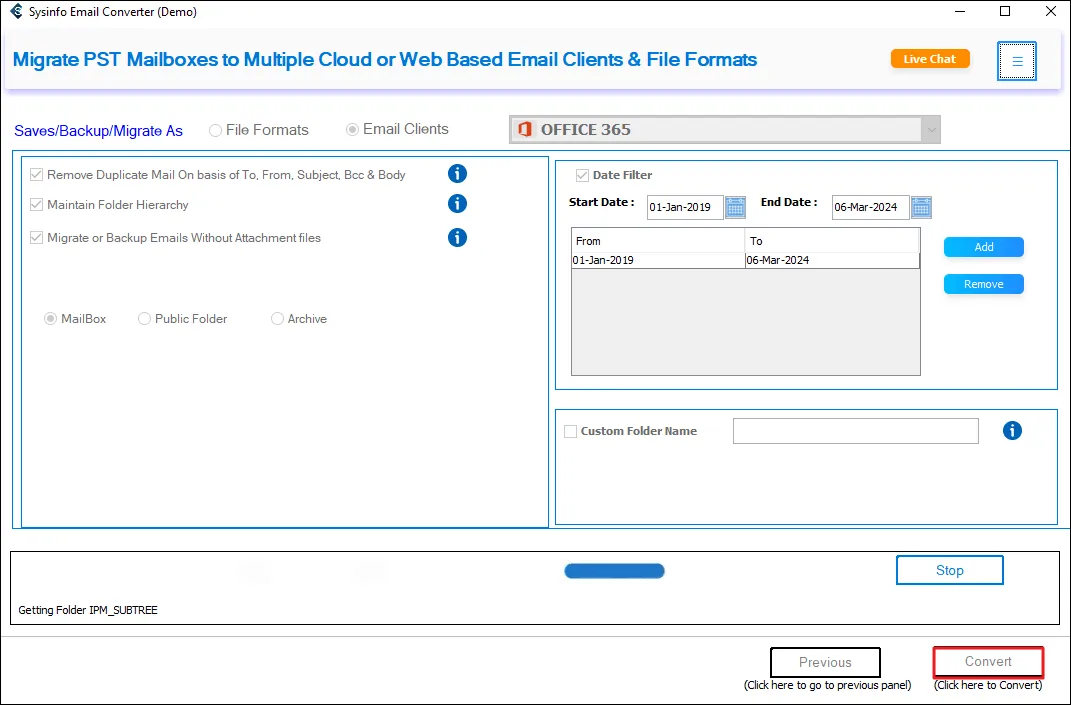Click info icon beside Remove Duplicate Mail

coord(457,174)
